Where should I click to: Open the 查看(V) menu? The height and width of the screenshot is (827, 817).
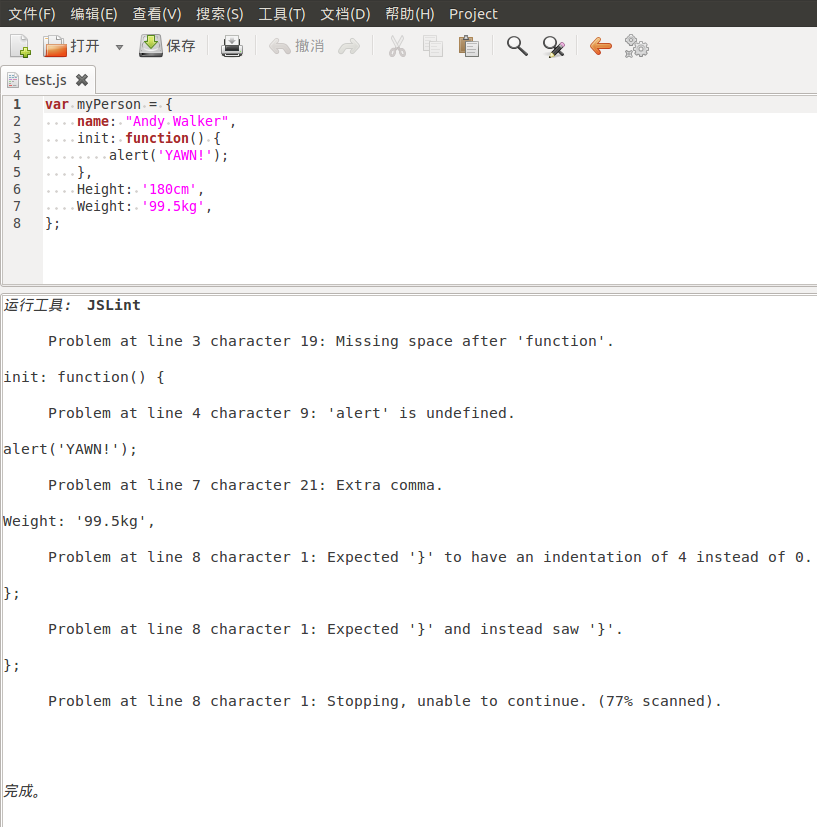(157, 14)
